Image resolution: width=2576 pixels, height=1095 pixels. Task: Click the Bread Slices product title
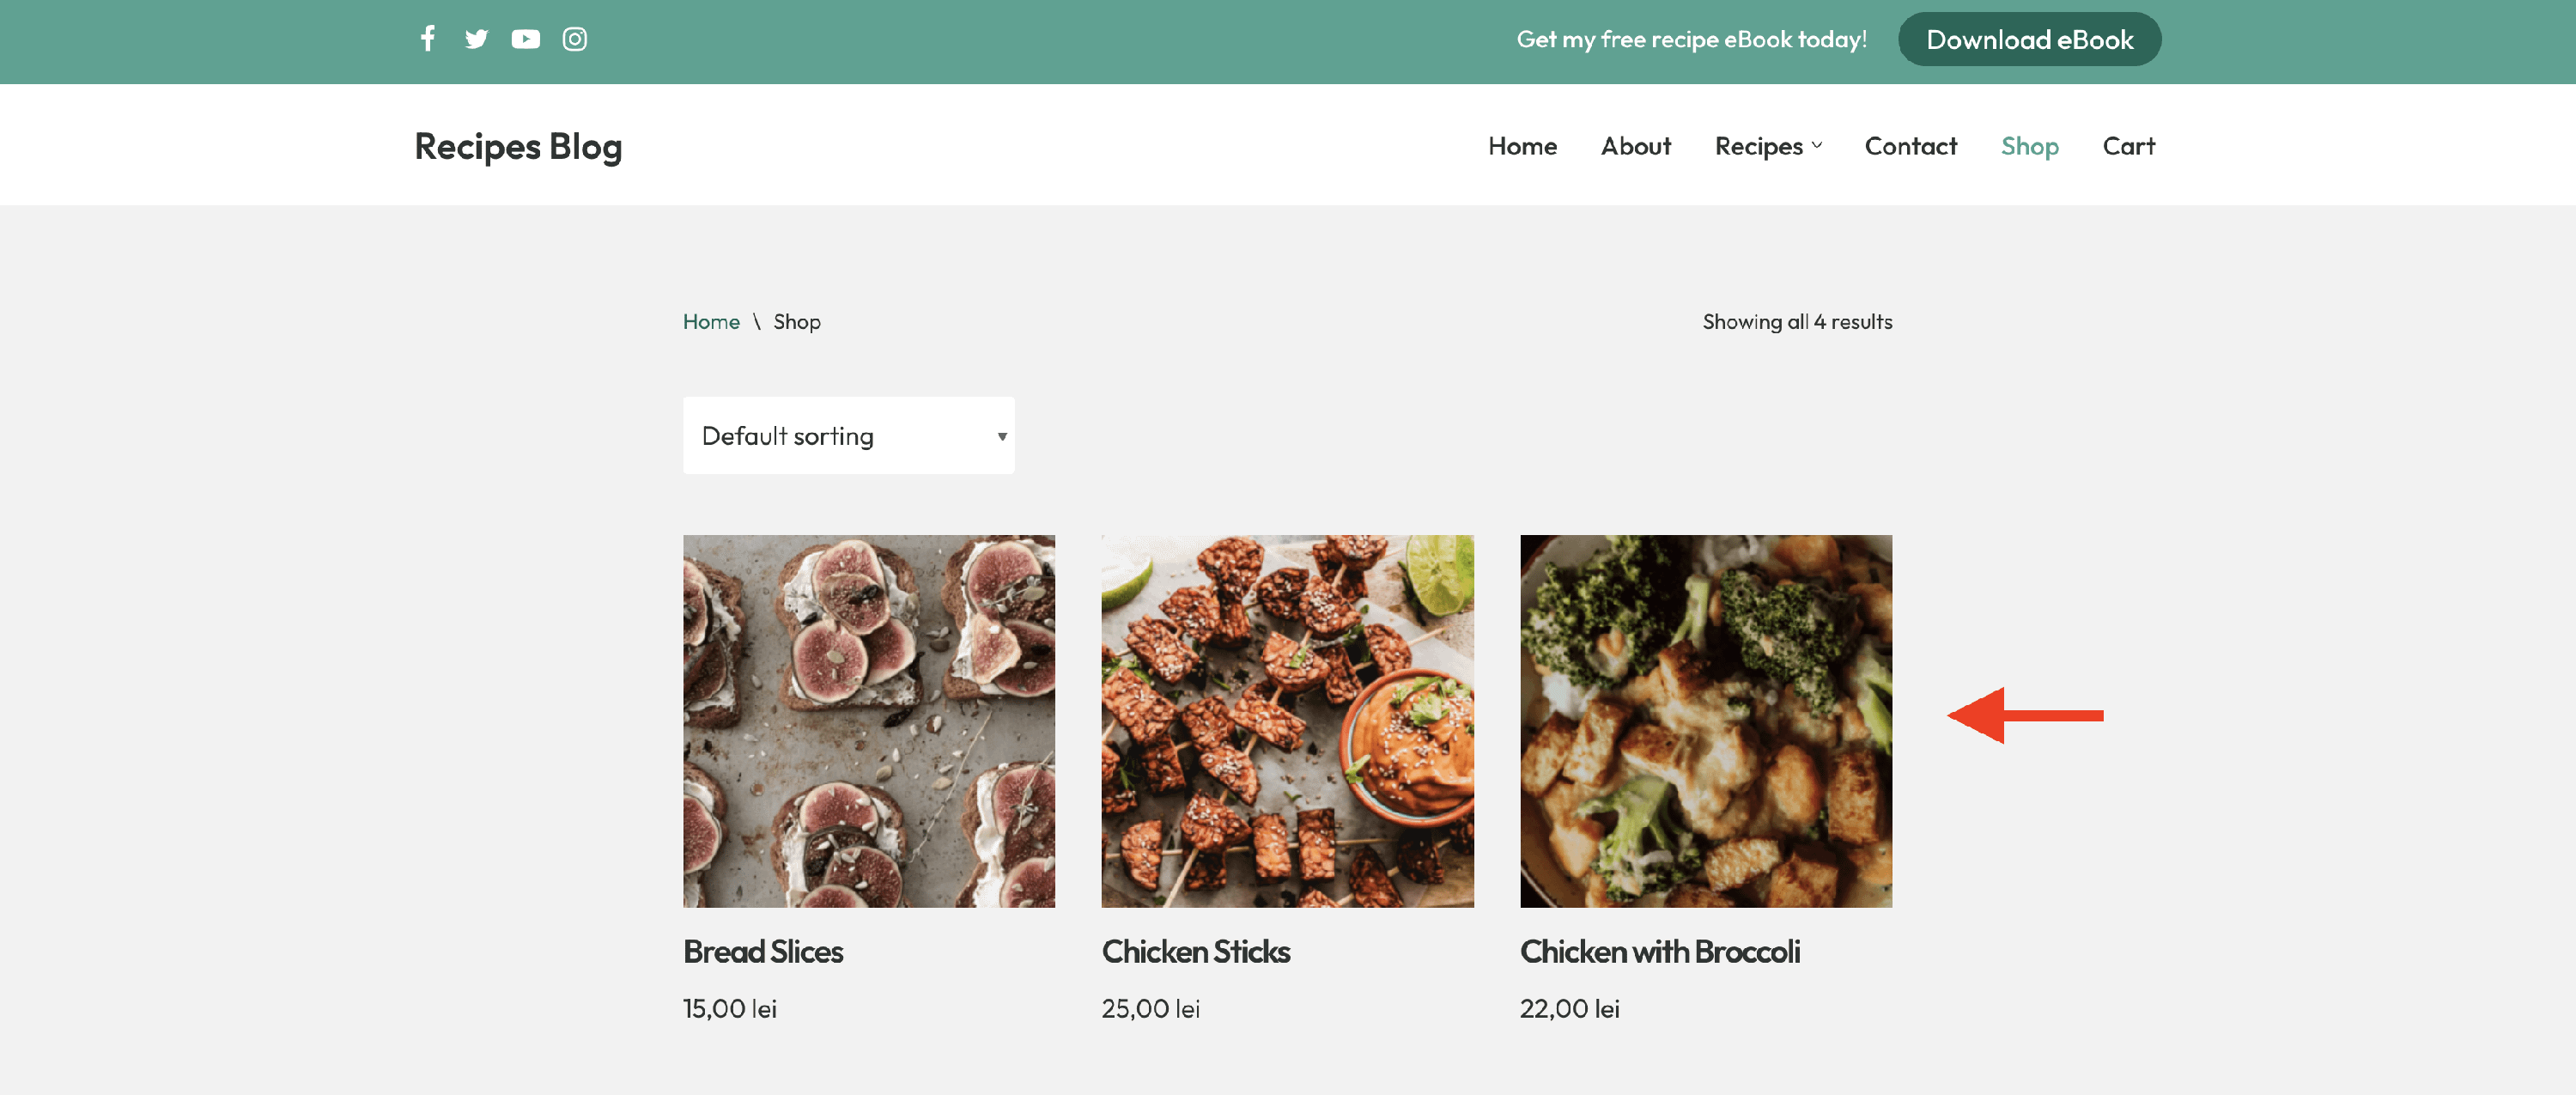(x=763, y=951)
